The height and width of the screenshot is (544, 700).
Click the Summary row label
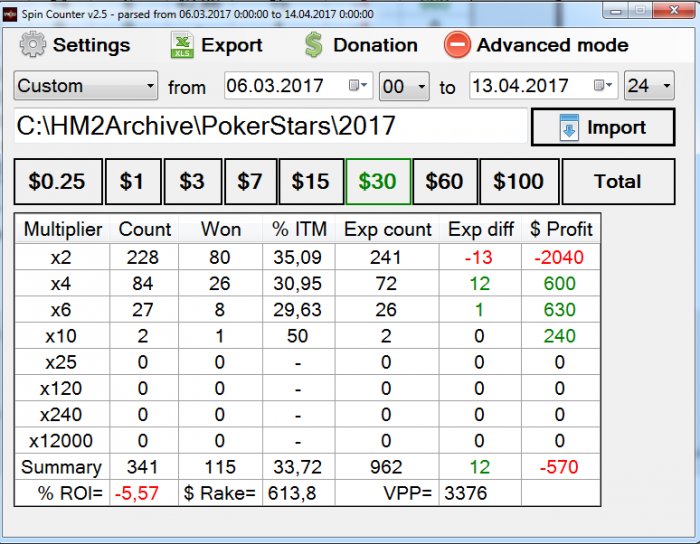point(61,467)
